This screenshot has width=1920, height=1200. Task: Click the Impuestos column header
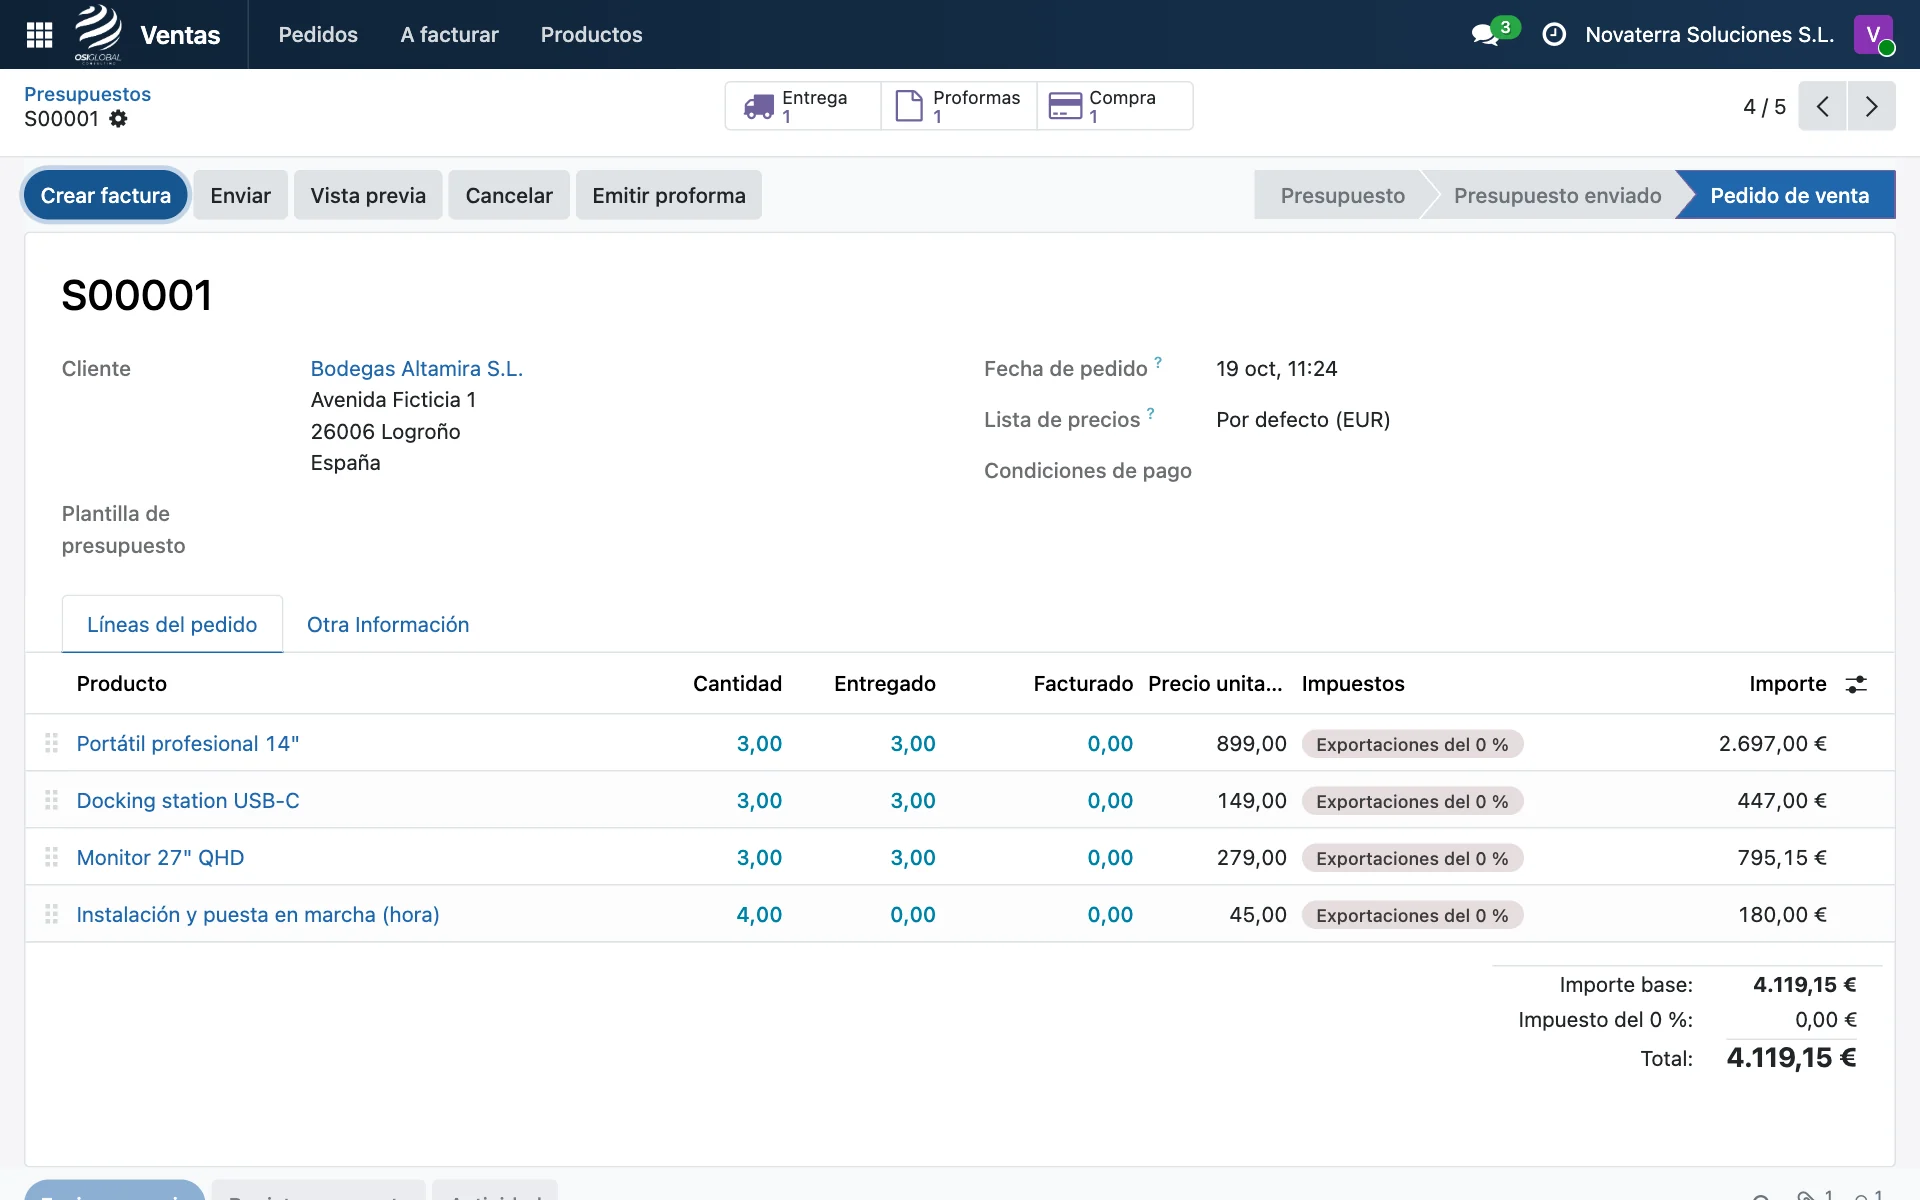coord(1353,683)
